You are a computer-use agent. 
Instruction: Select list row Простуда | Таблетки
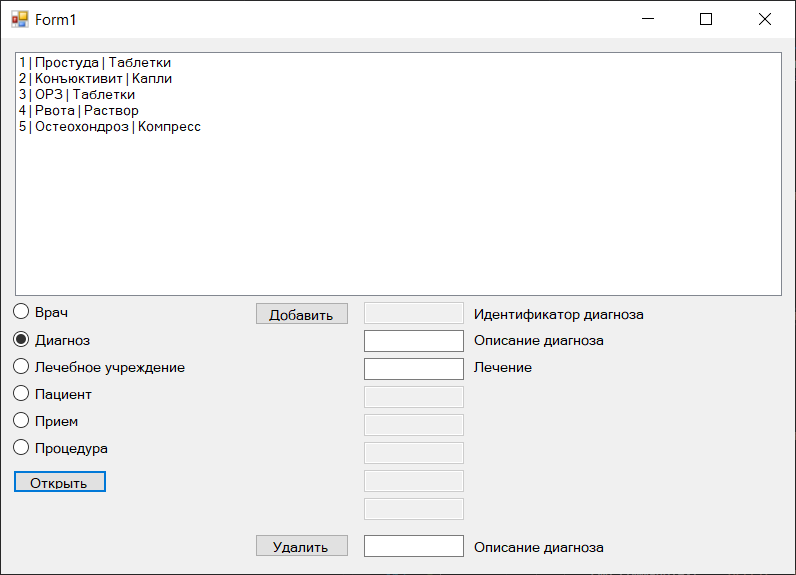(95, 62)
